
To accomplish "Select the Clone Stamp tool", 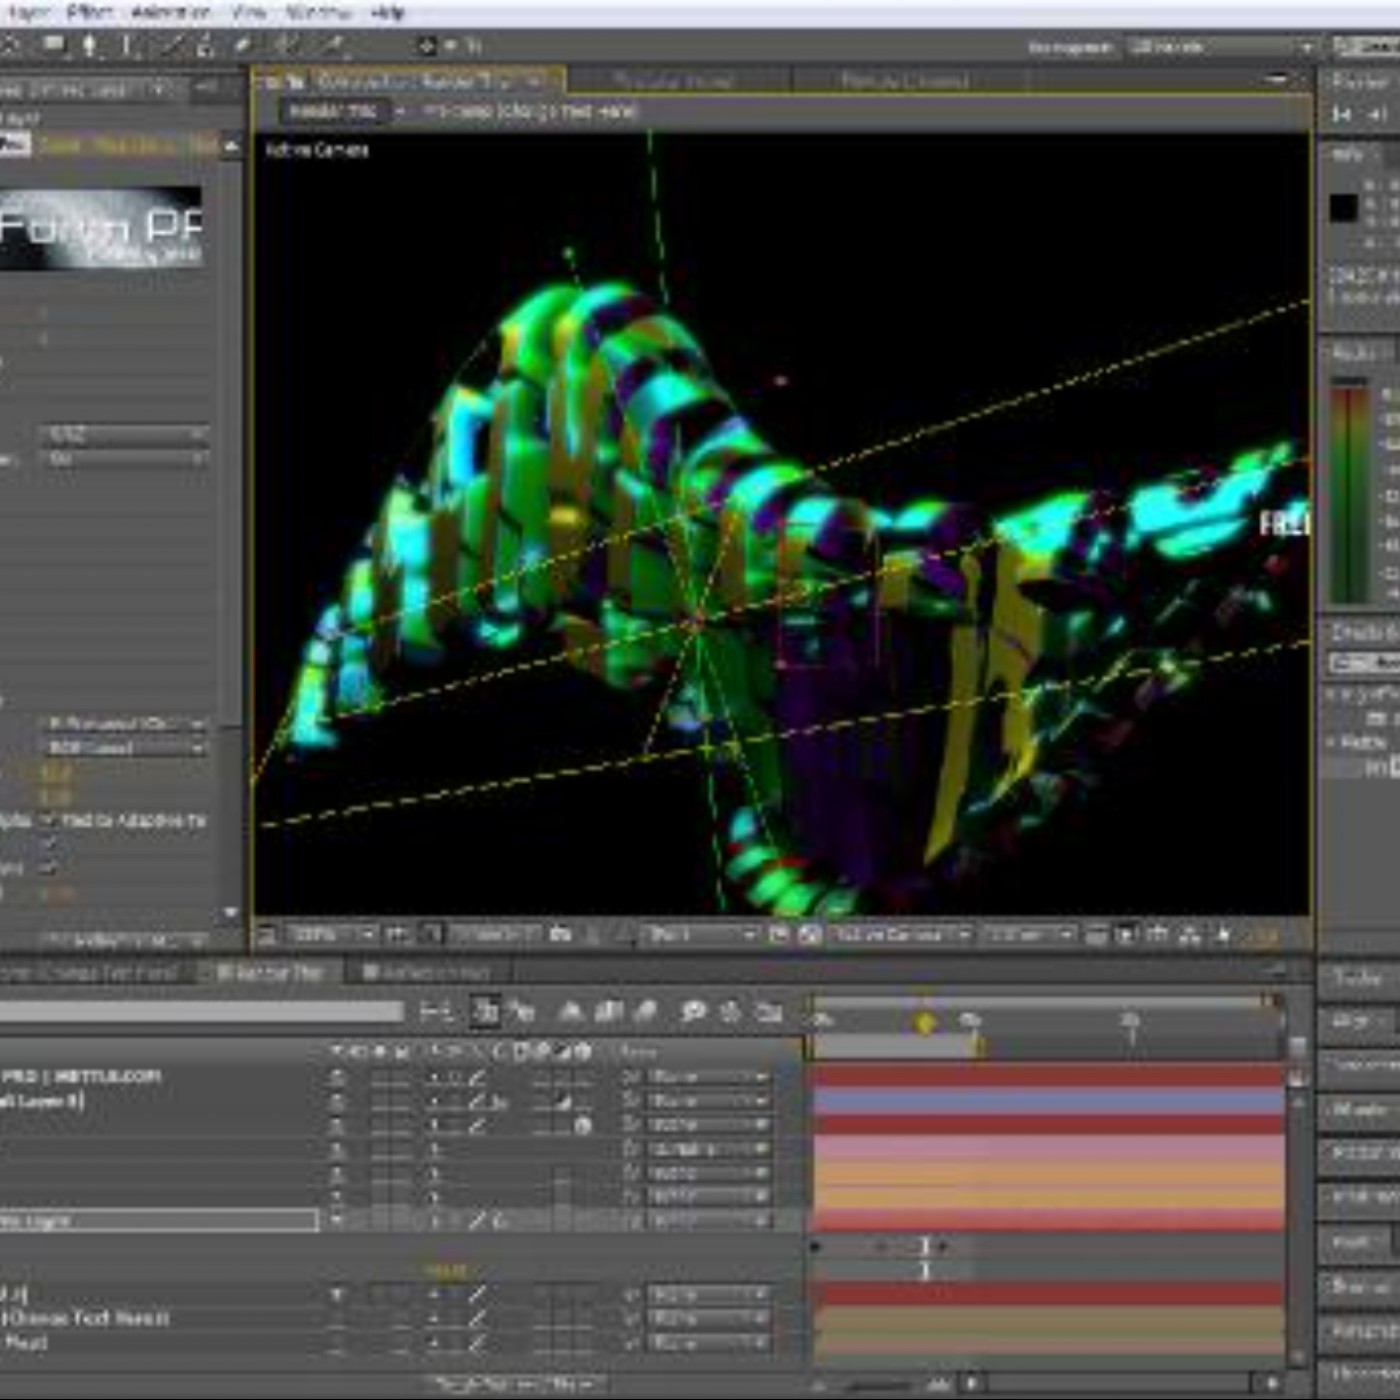I will 206,45.
